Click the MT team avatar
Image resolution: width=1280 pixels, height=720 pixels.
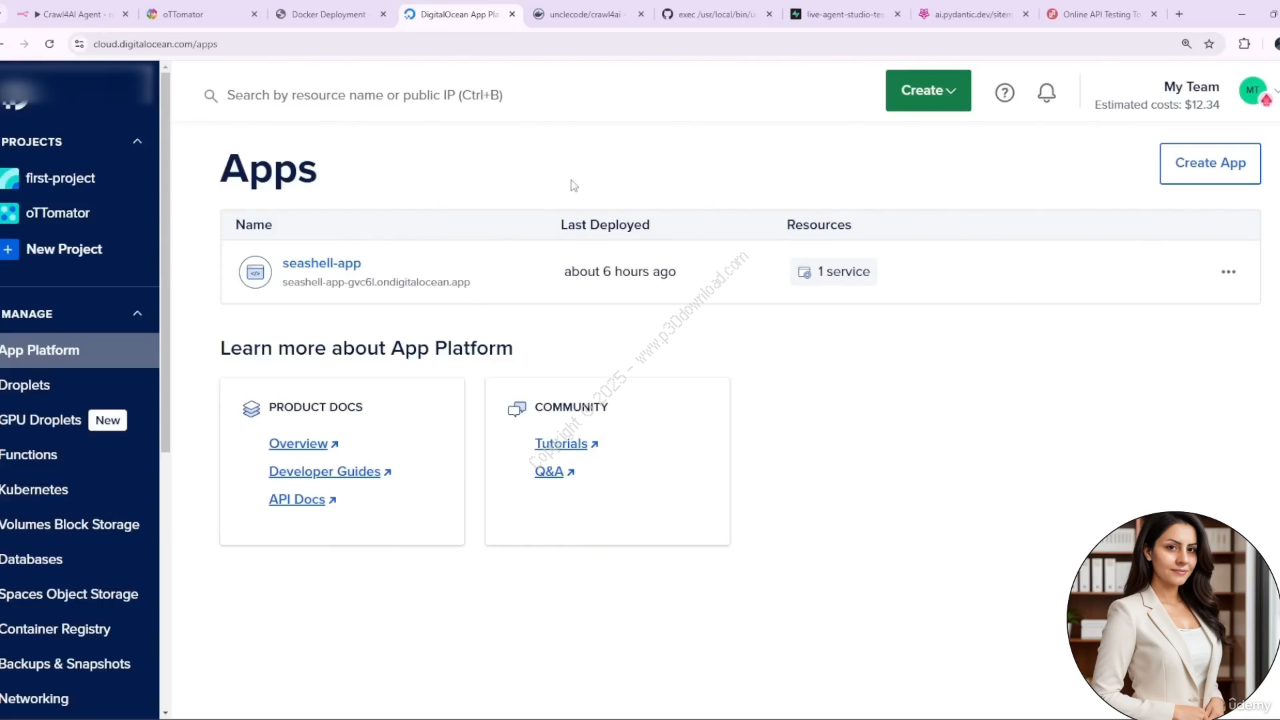click(1252, 91)
